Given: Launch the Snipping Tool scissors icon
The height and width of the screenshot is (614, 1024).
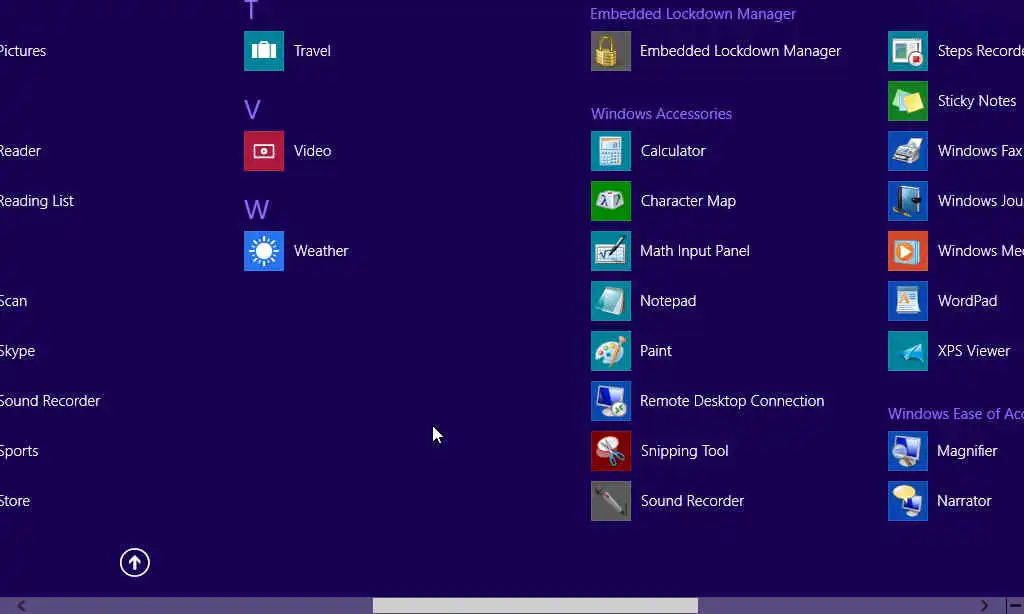Looking at the screenshot, I should [611, 451].
